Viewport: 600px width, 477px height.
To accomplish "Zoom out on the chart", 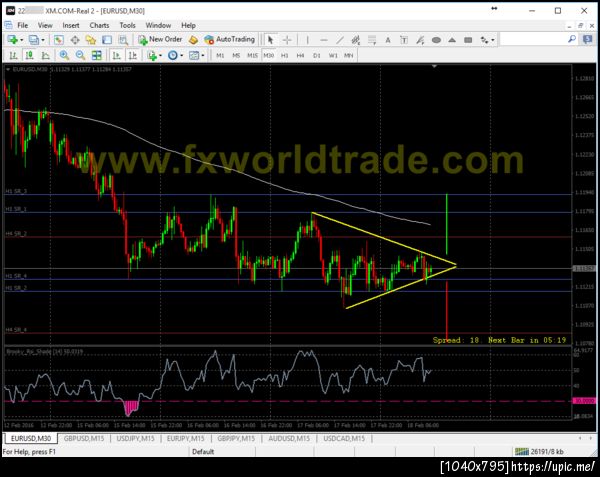I will 80,56.
